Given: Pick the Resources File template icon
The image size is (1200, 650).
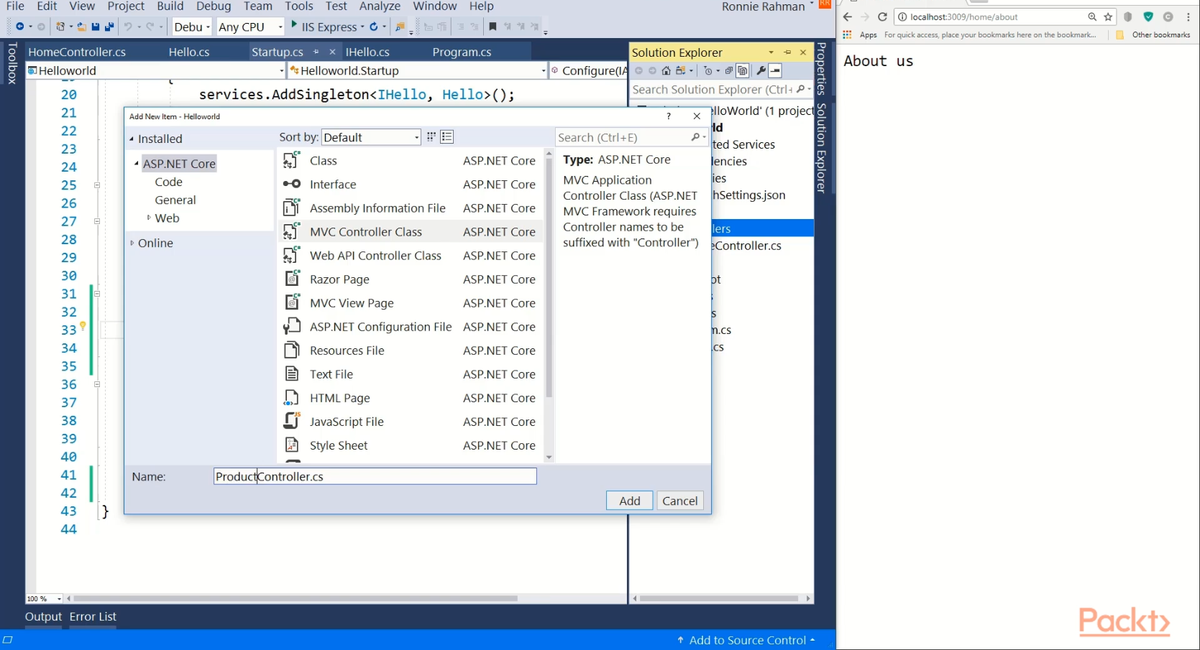Looking at the screenshot, I should click(291, 350).
